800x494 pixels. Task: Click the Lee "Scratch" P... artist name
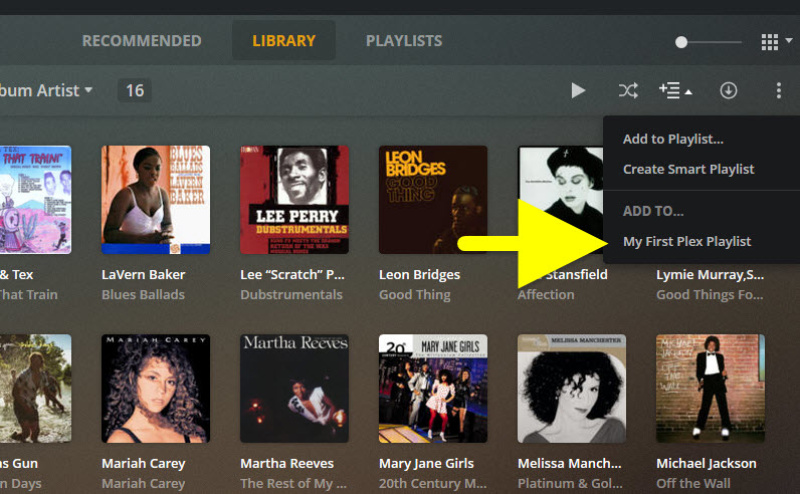tap(292, 275)
